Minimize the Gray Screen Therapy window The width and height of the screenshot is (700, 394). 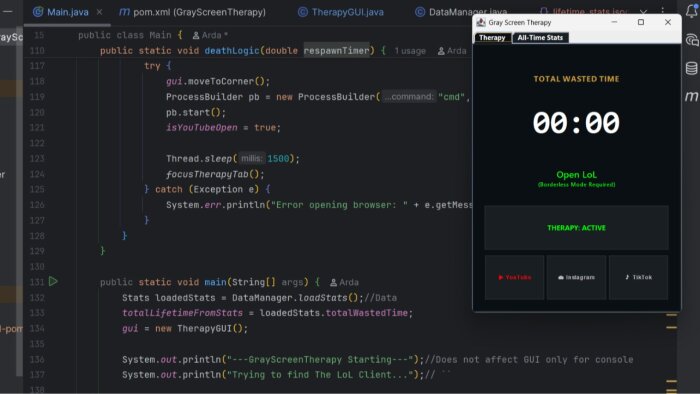click(x=614, y=22)
